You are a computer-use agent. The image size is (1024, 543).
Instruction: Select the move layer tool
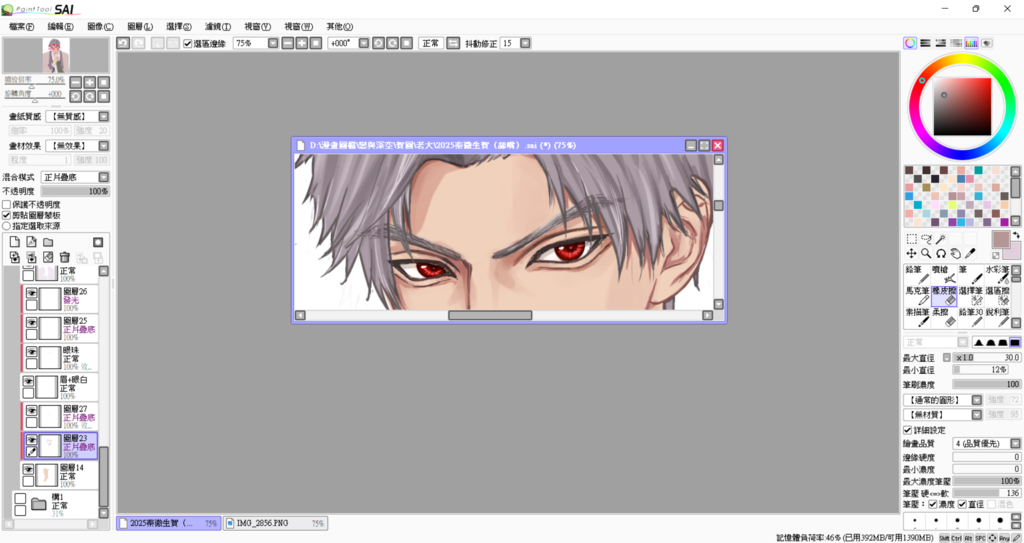pos(911,254)
